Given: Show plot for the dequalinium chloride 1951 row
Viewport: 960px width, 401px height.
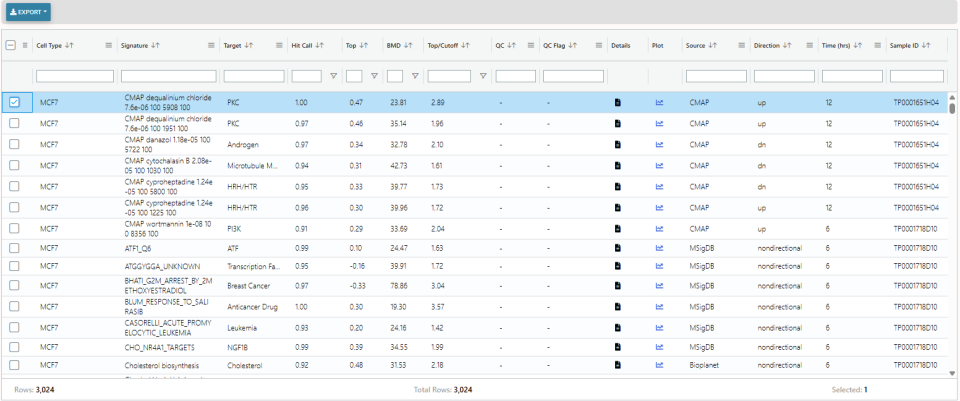Looking at the screenshot, I should pos(659,123).
